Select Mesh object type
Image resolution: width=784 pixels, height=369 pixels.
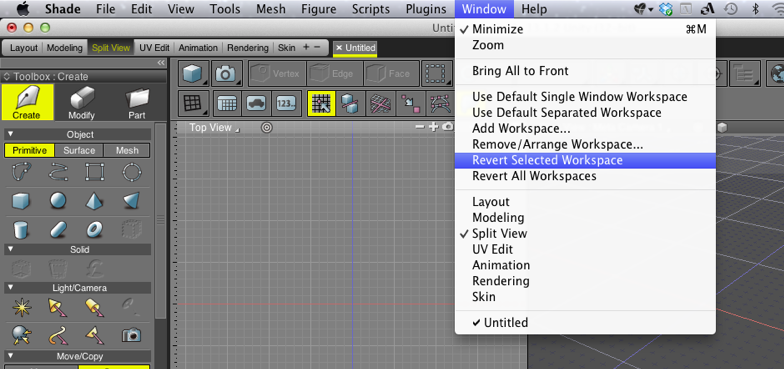click(x=127, y=150)
